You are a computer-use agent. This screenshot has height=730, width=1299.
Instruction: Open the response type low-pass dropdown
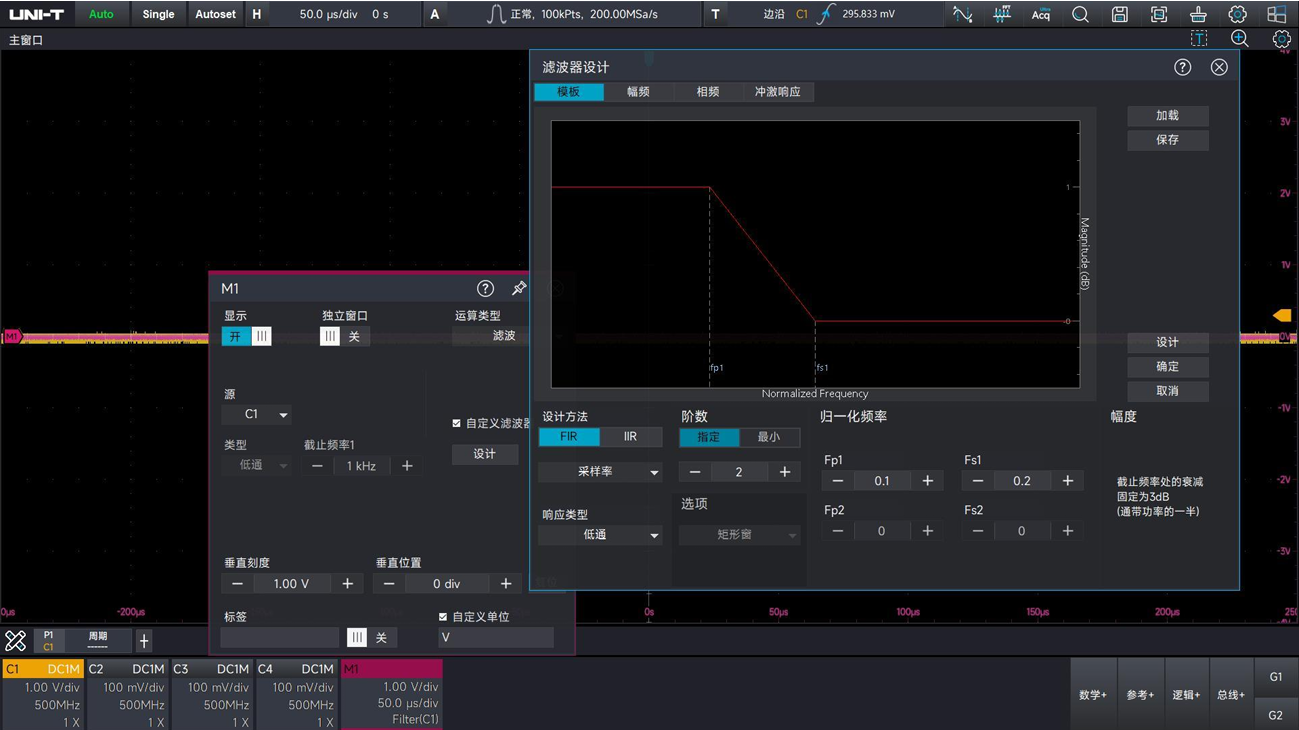[x=600, y=535]
